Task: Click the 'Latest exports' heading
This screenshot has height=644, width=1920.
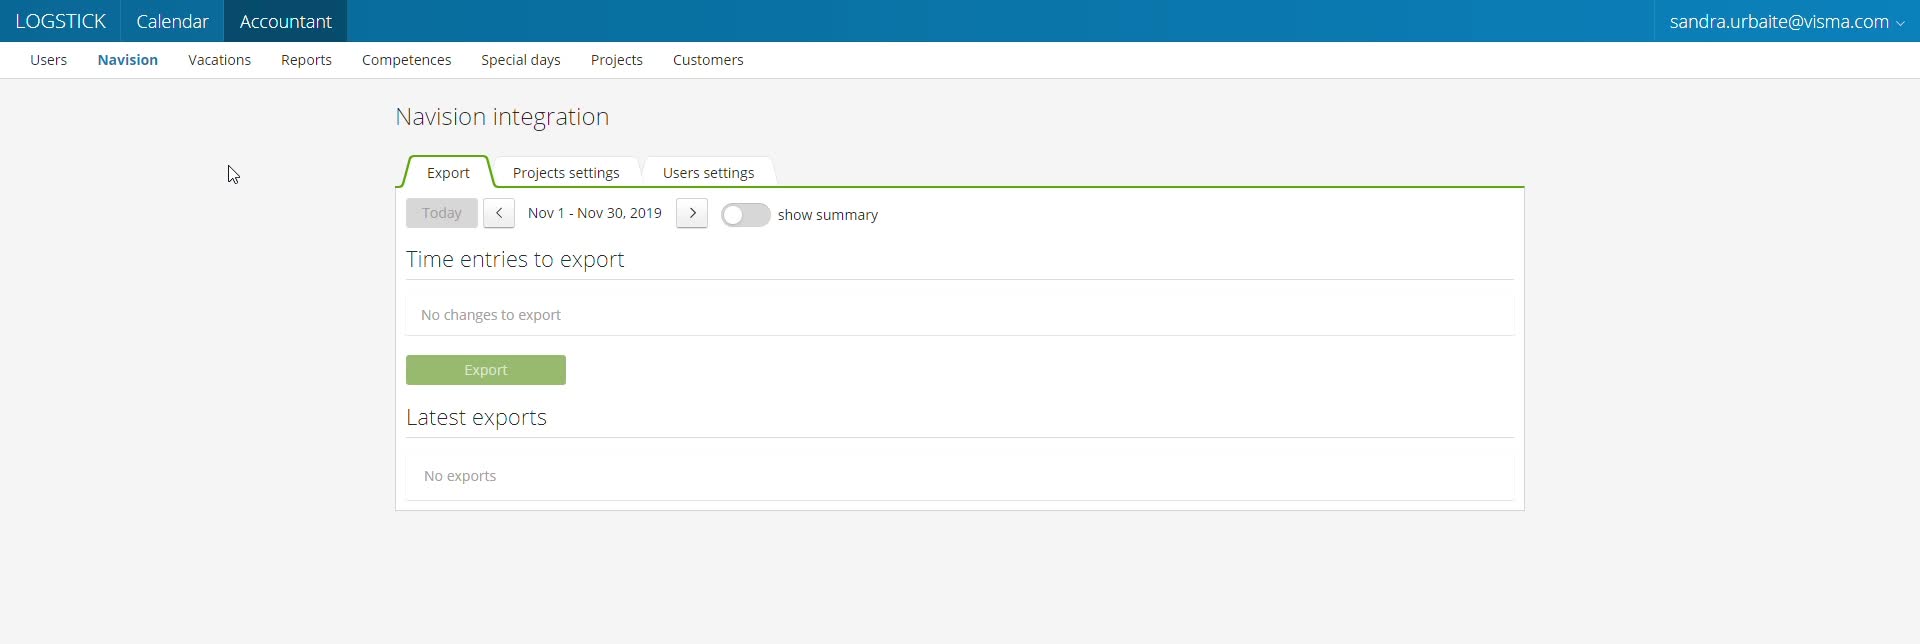Action: 476,418
